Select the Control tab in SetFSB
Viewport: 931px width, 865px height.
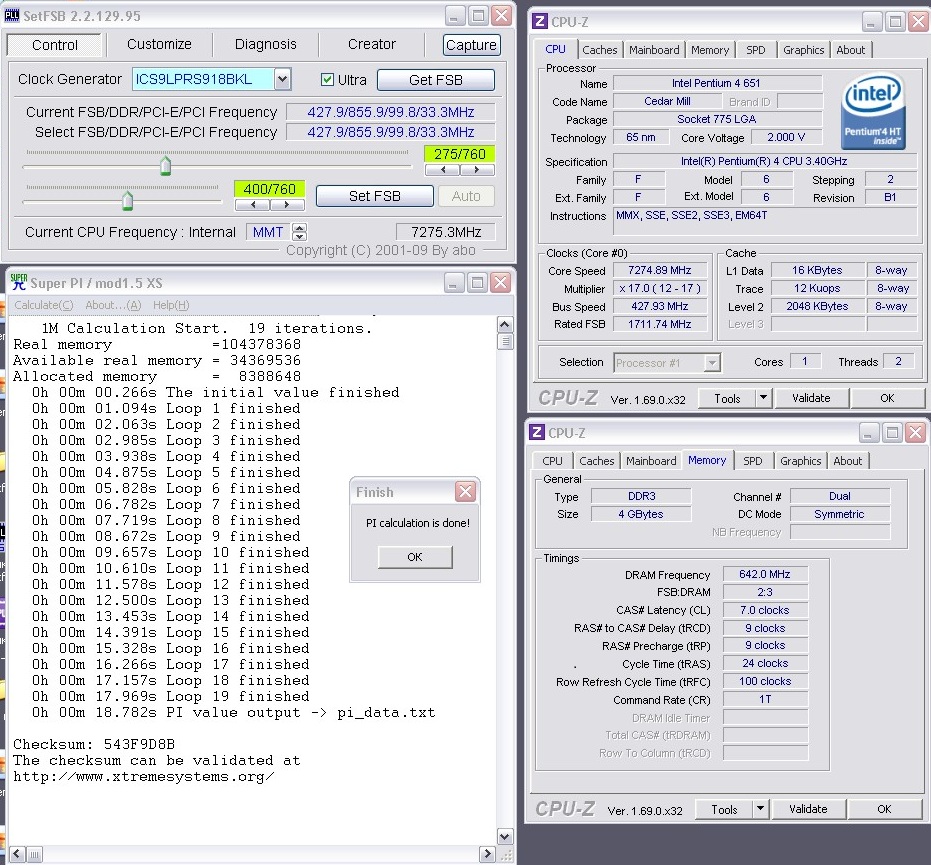tap(55, 45)
